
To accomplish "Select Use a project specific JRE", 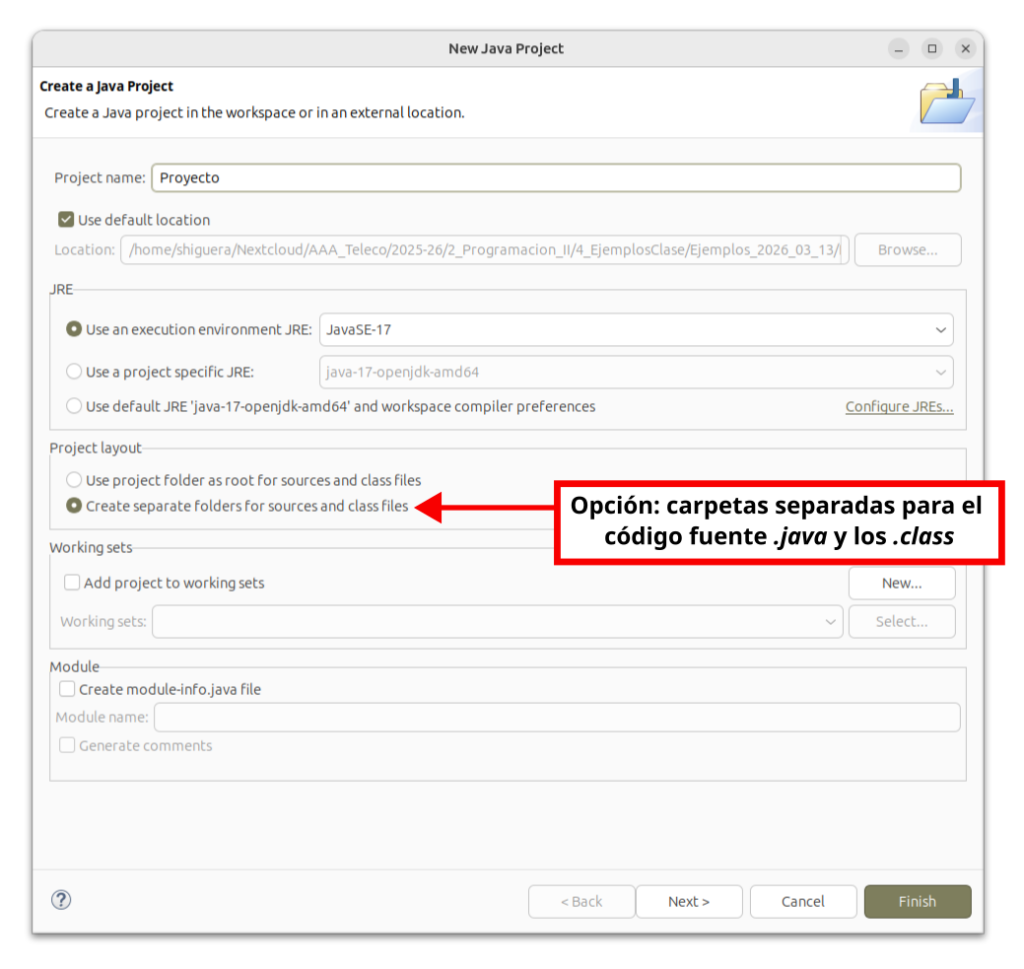I will pyautogui.click(x=74, y=372).
